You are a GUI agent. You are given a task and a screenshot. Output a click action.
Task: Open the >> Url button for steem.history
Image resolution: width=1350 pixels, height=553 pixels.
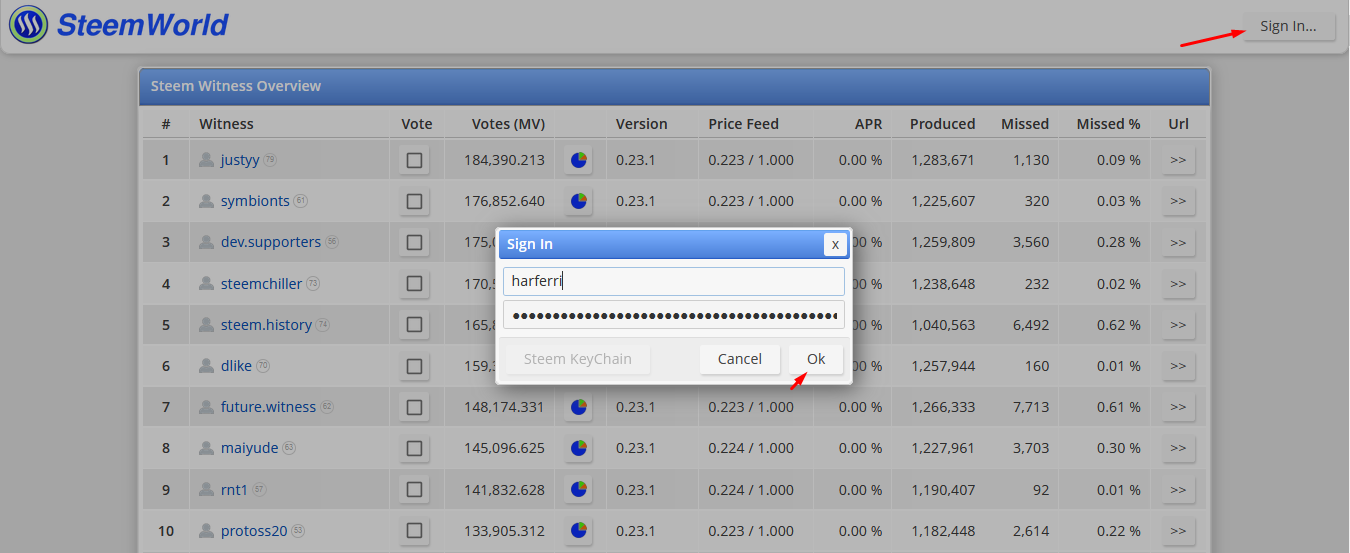point(1178,325)
